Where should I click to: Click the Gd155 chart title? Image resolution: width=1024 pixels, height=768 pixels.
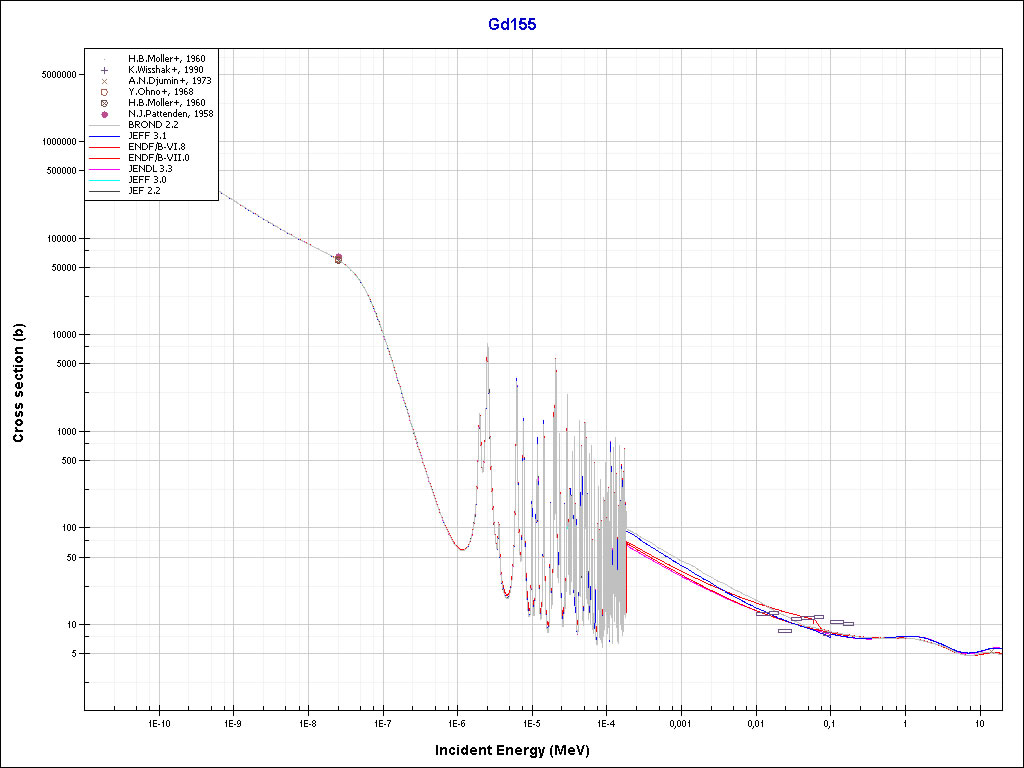coord(511,24)
